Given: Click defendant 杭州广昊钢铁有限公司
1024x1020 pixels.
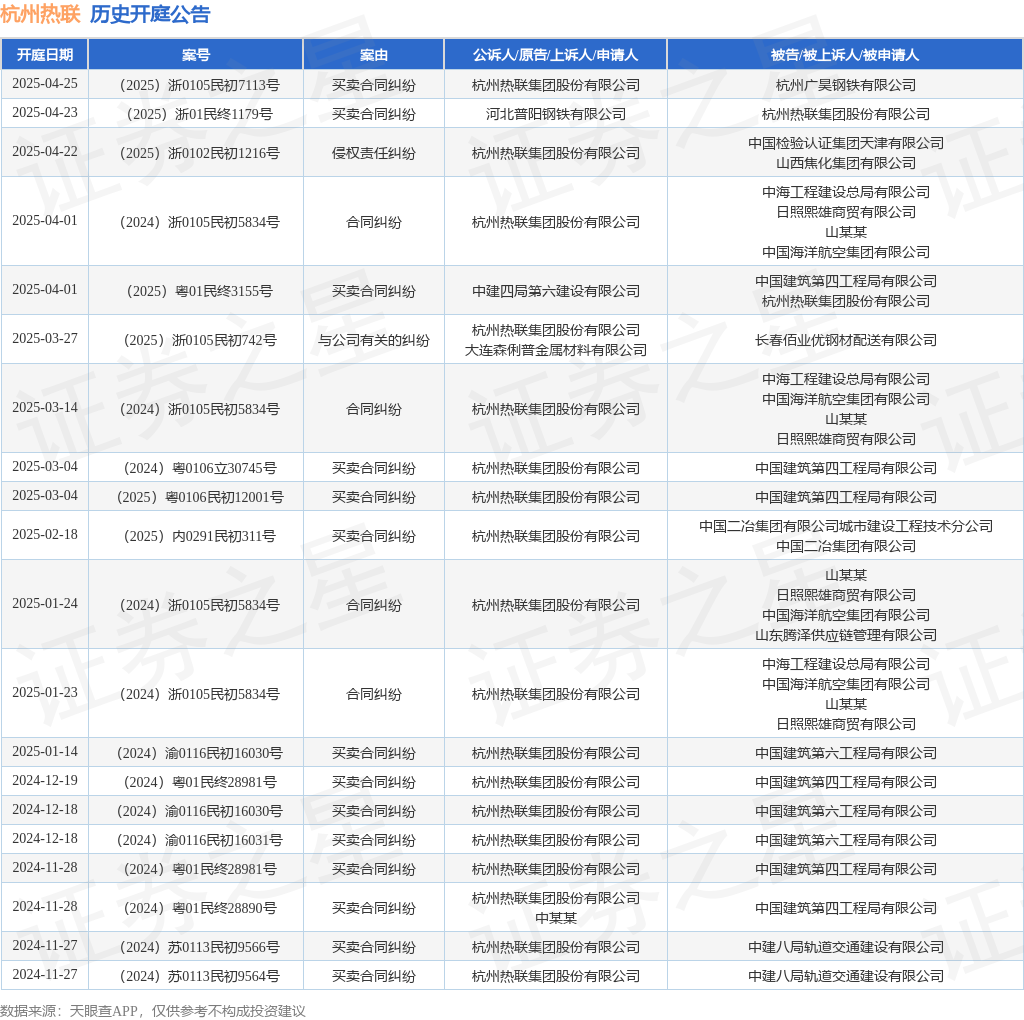Looking at the screenshot, I should (x=845, y=85).
